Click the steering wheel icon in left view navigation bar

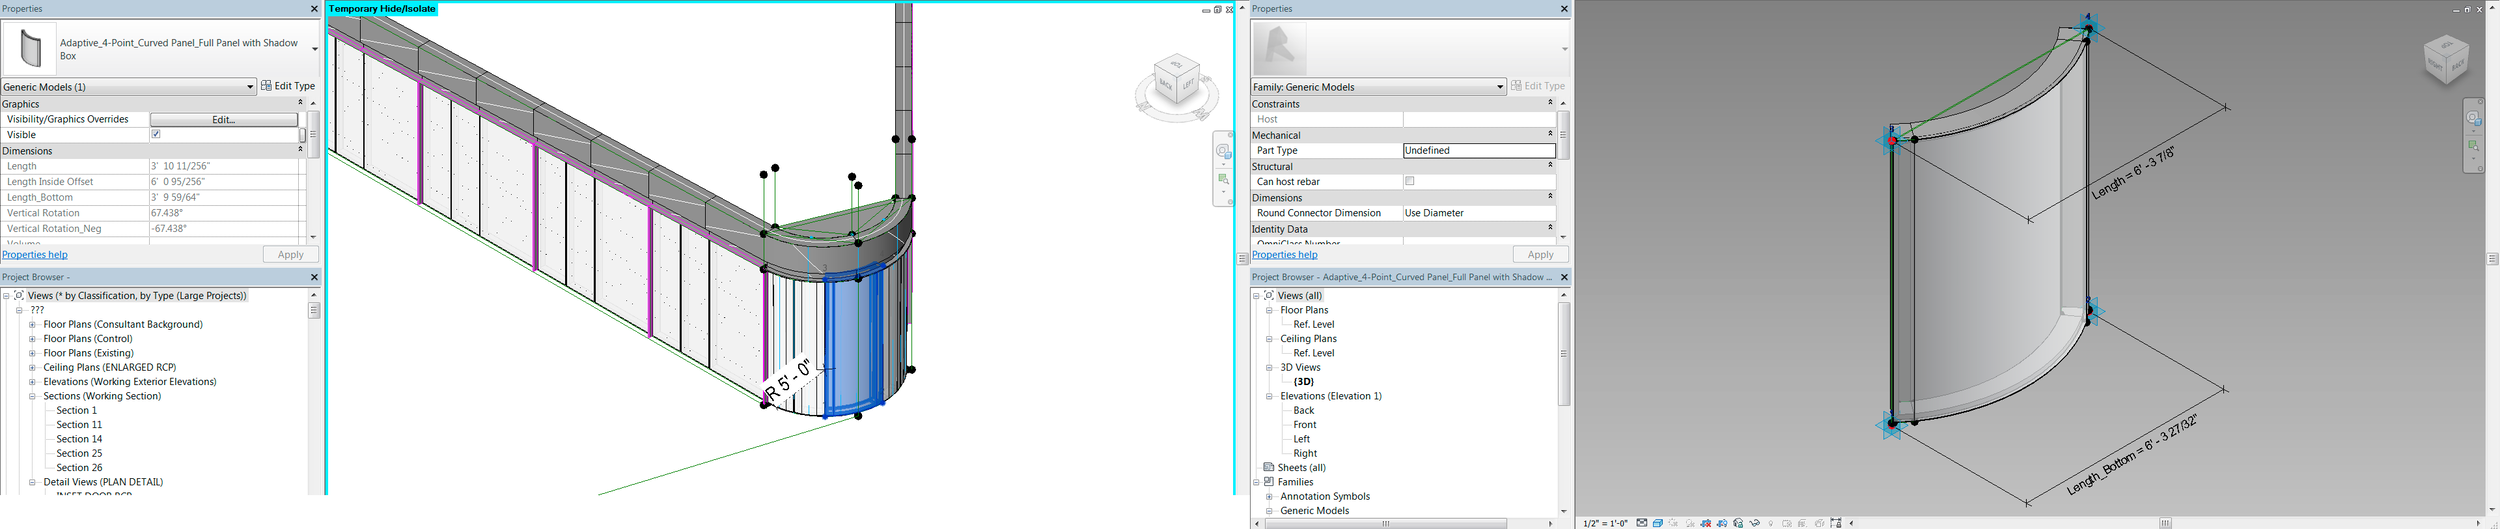click(1223, 151)
